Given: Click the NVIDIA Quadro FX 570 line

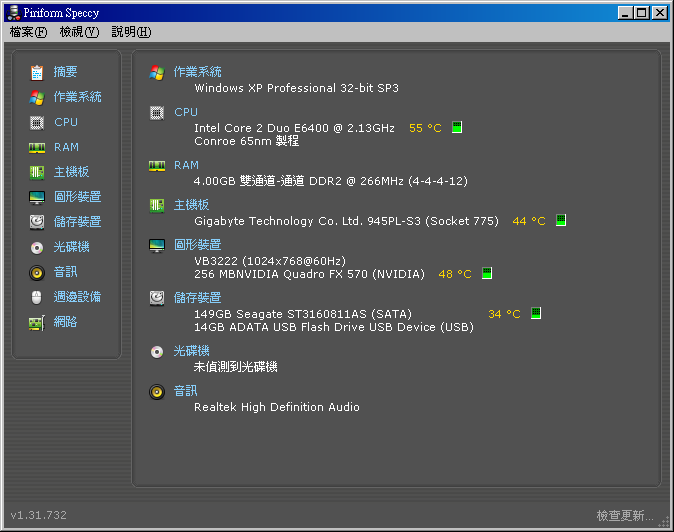Looking at the screenshot, I should (309, 274).
